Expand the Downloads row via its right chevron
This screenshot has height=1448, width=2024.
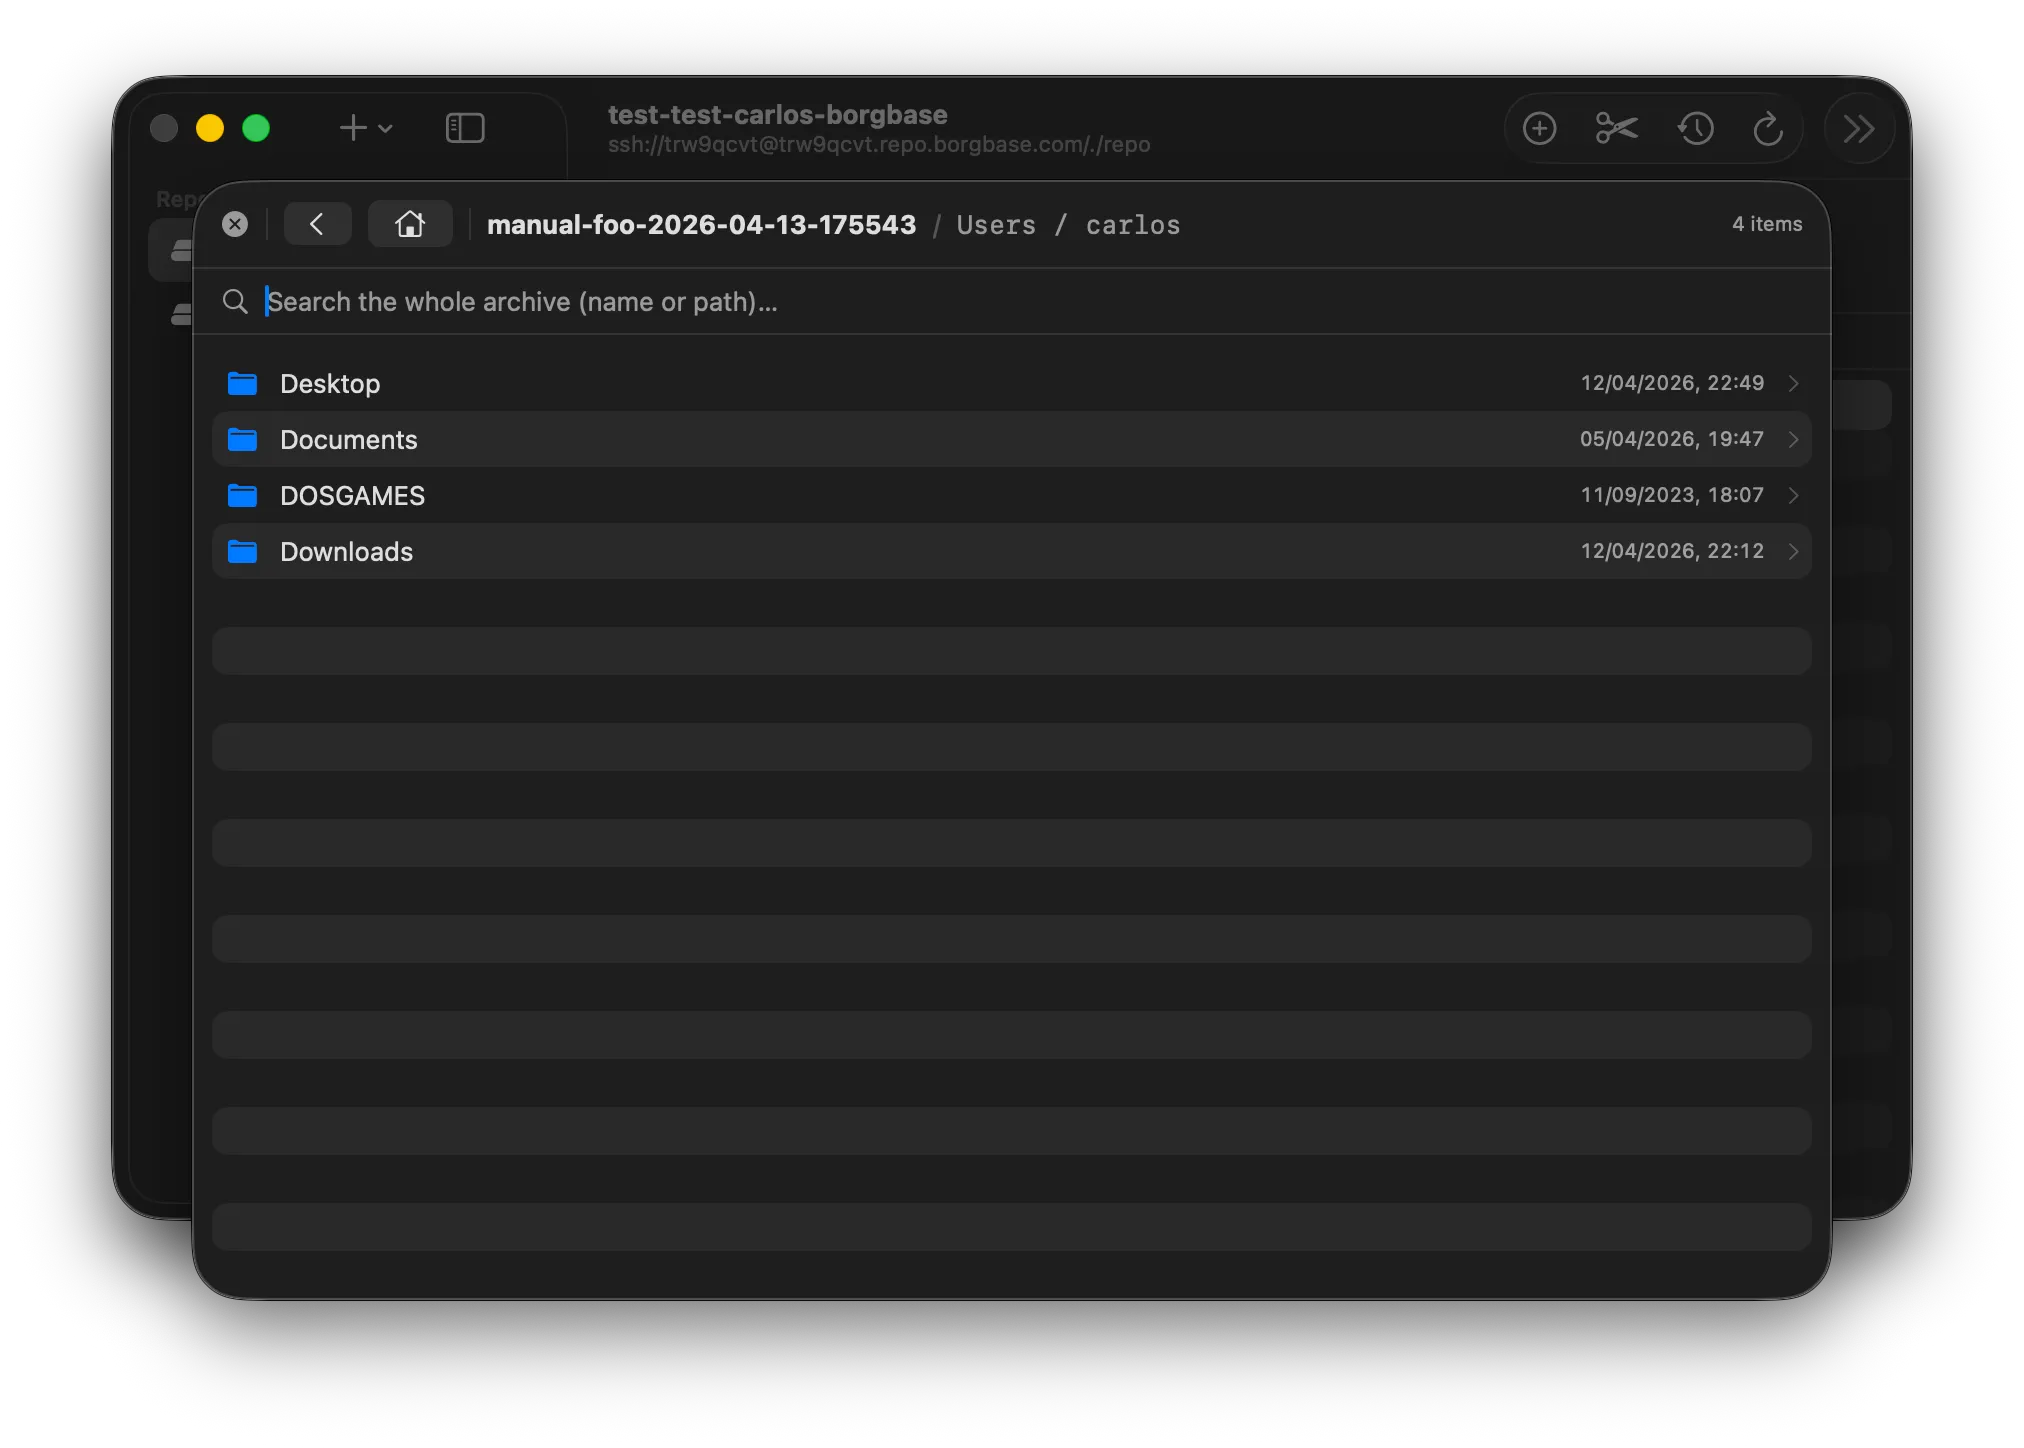[1793, 551]
